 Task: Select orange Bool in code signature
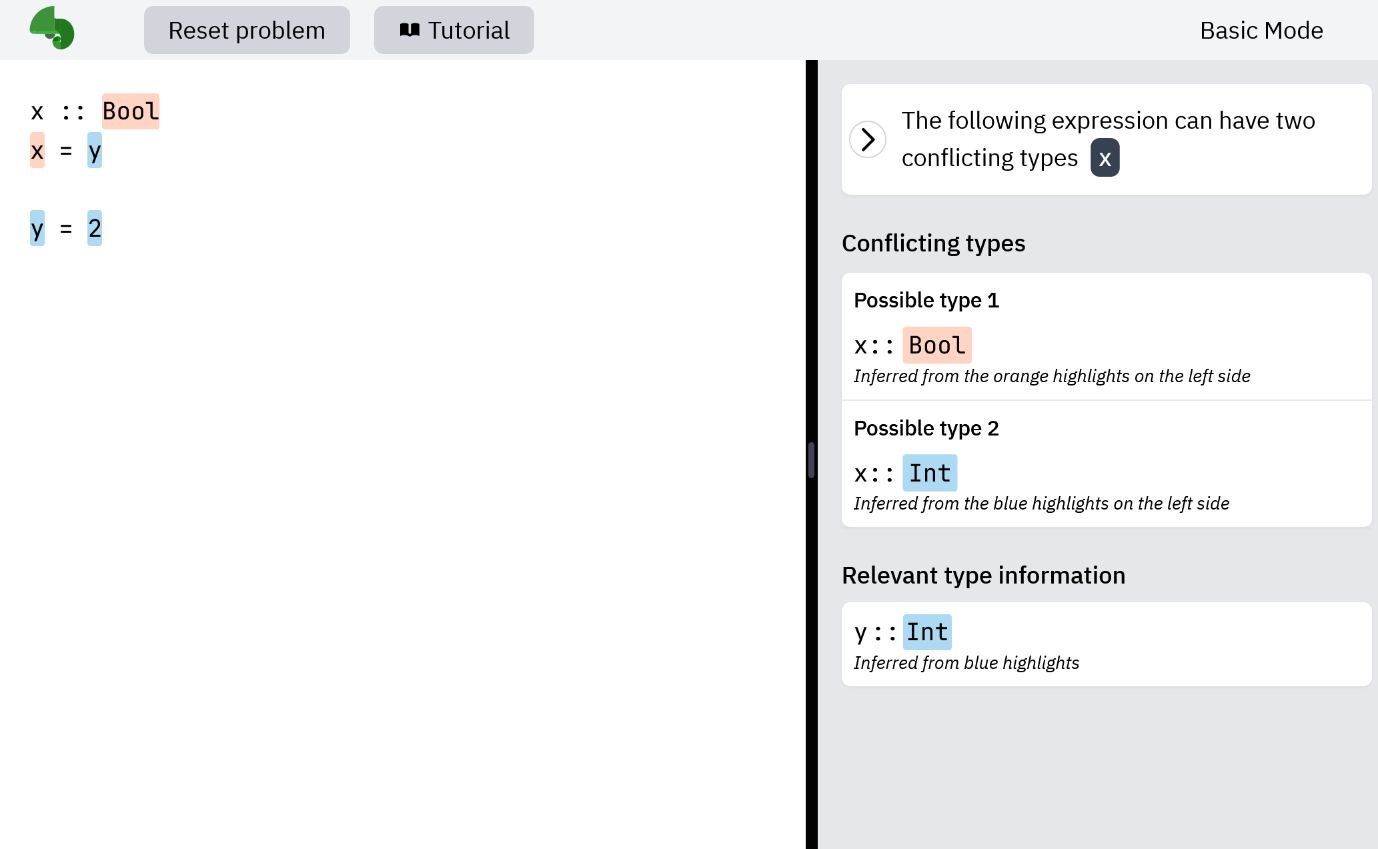131,111
